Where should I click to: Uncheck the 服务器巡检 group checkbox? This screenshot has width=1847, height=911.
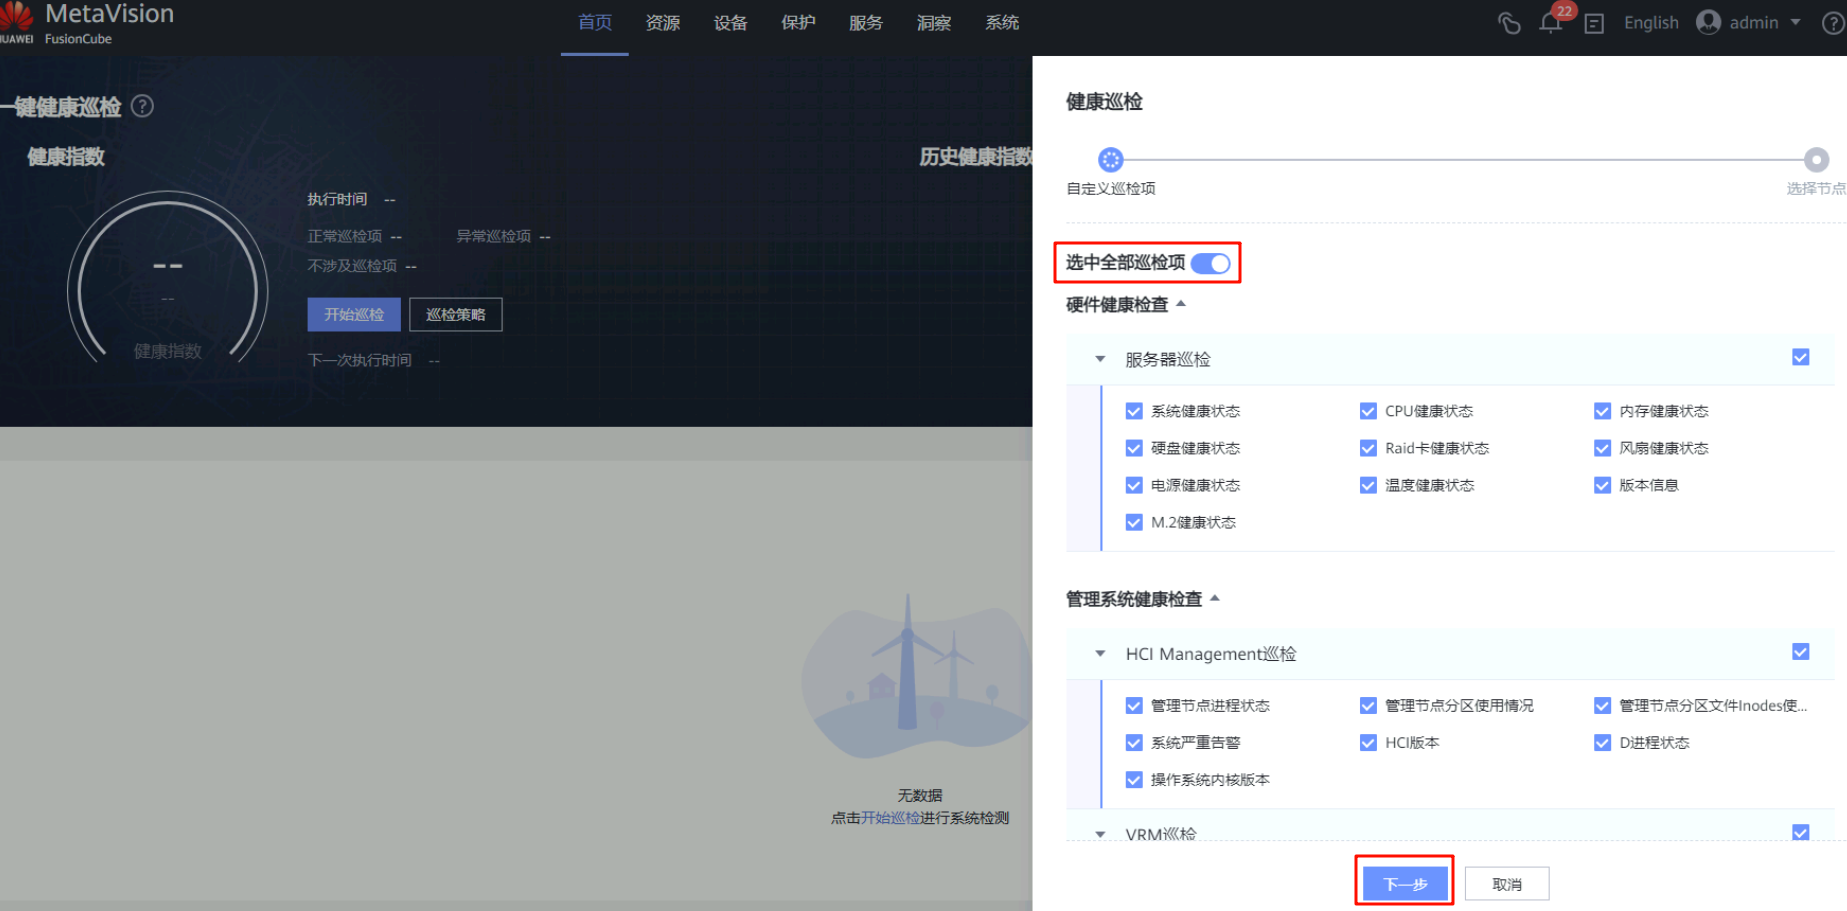tap(1800, 358)
